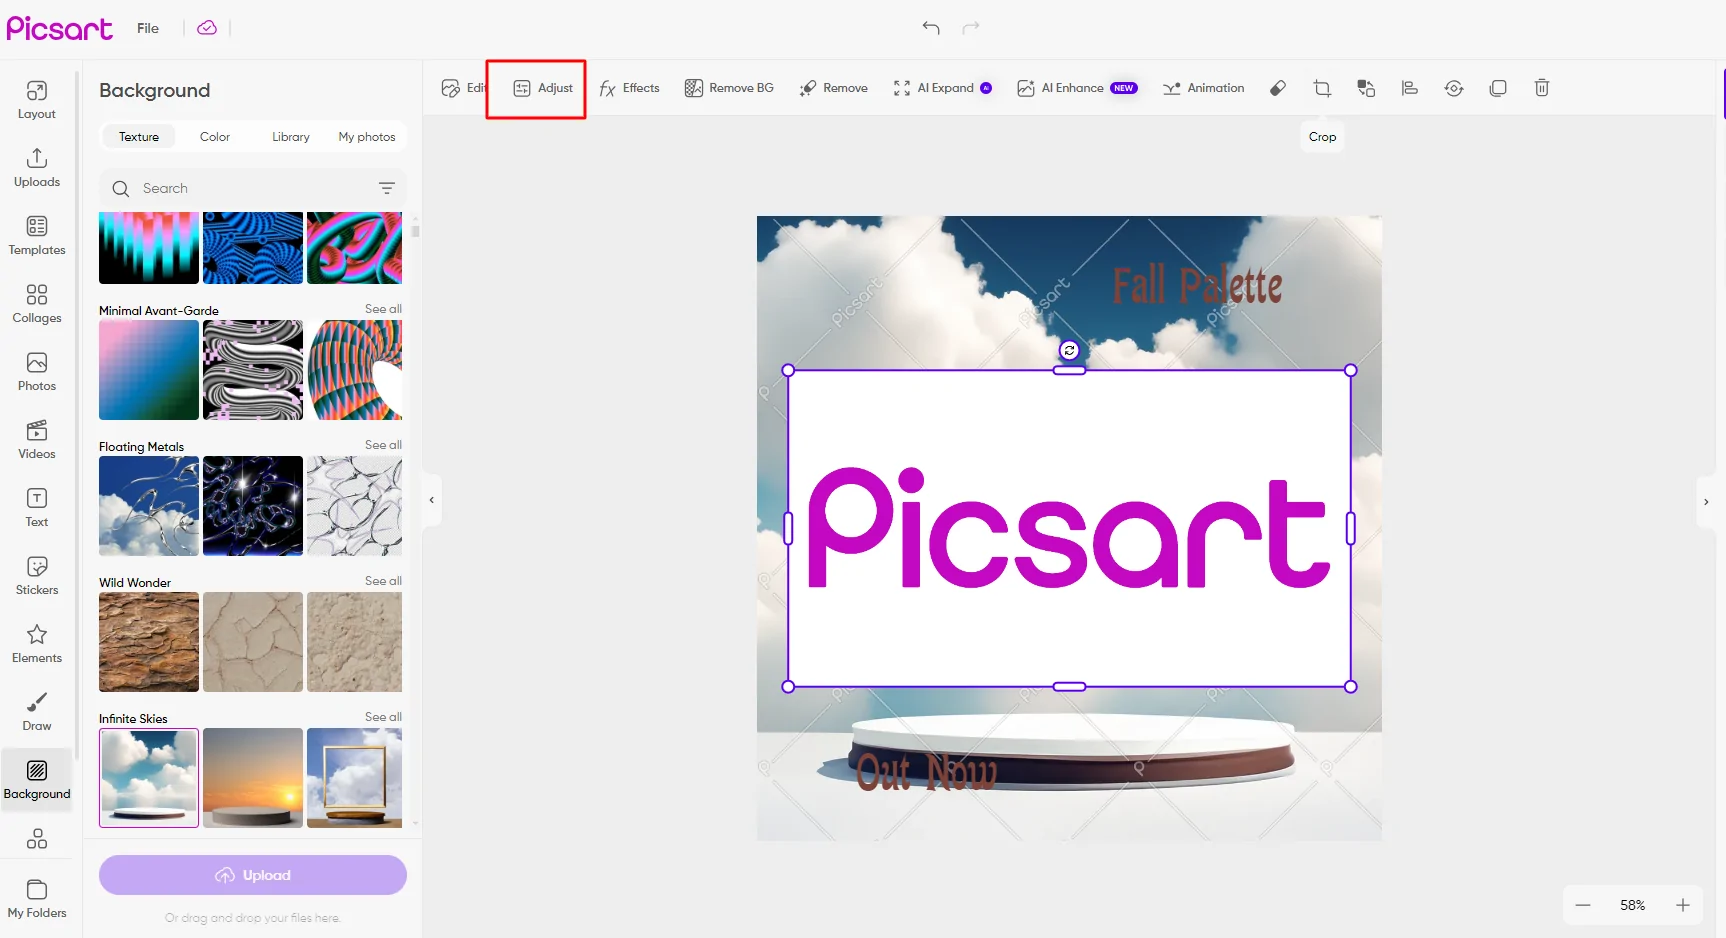The width and height of the screenshot is (1726, 938).
Task: Open the Adjust tool
Action: pyautogui.click(x=543, y=88)
